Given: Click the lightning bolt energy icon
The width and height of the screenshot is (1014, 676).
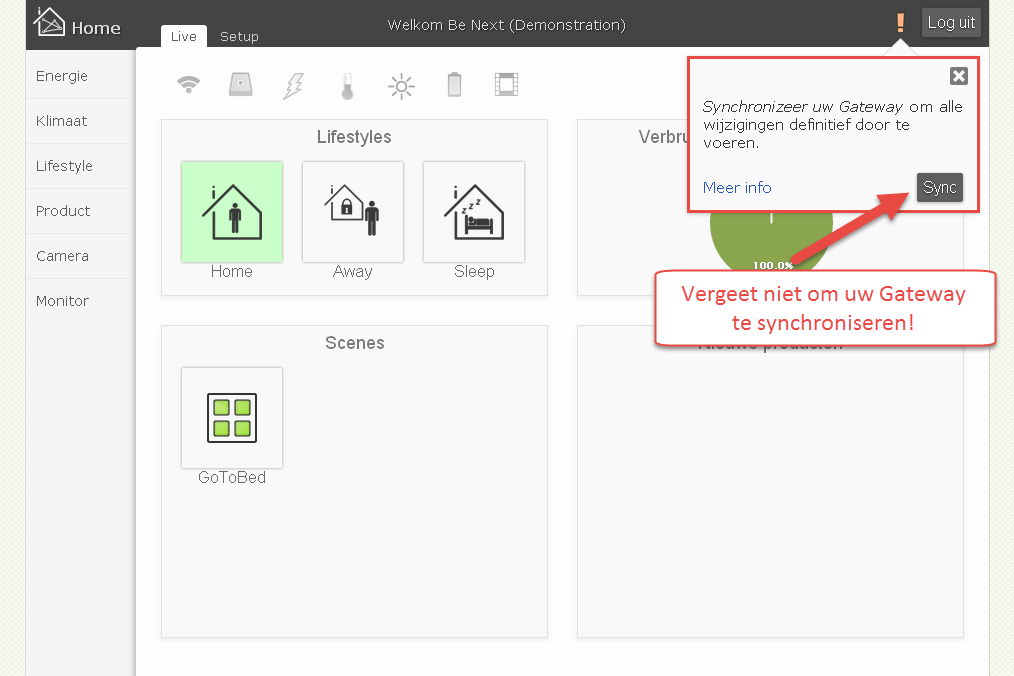Looking at the screenshot, I should click(293, 86).
